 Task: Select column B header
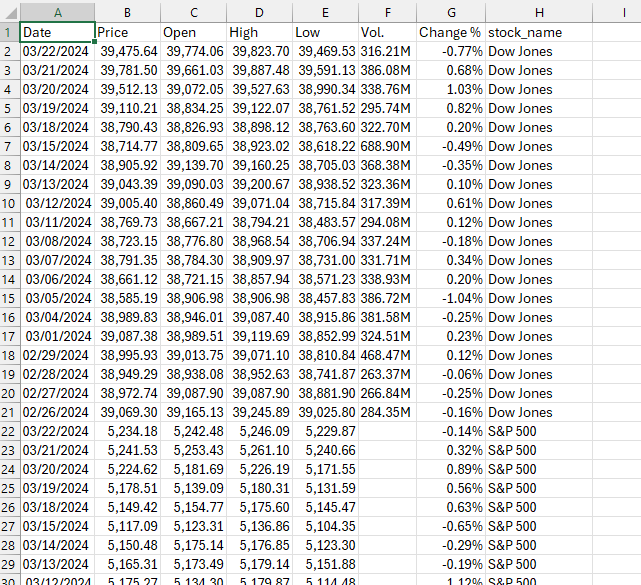click(128, 12)
